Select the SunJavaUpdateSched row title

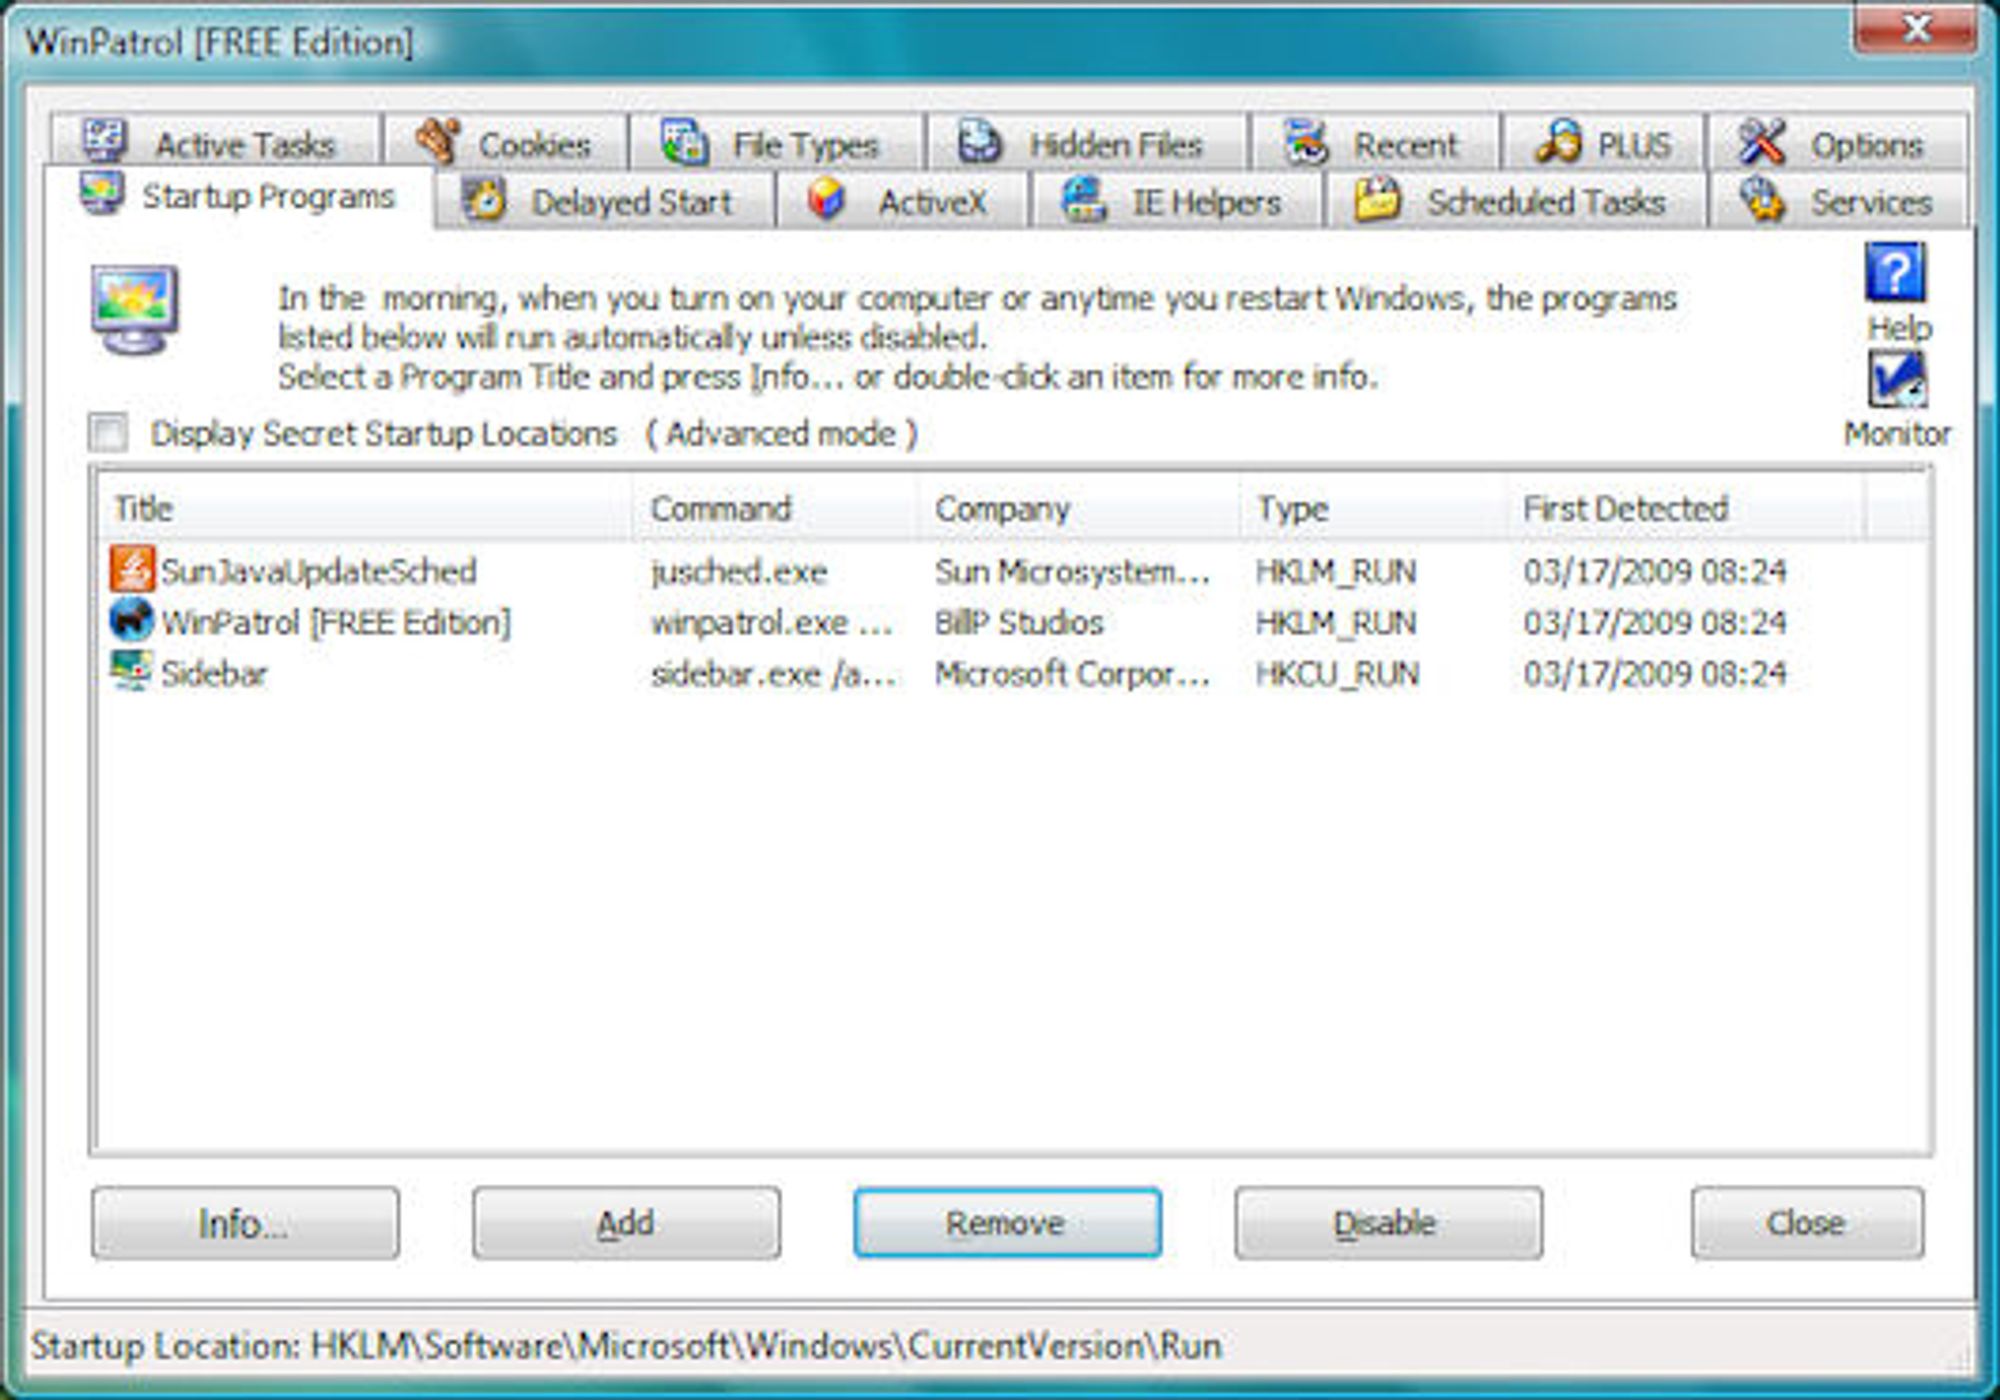pos(318,571)
